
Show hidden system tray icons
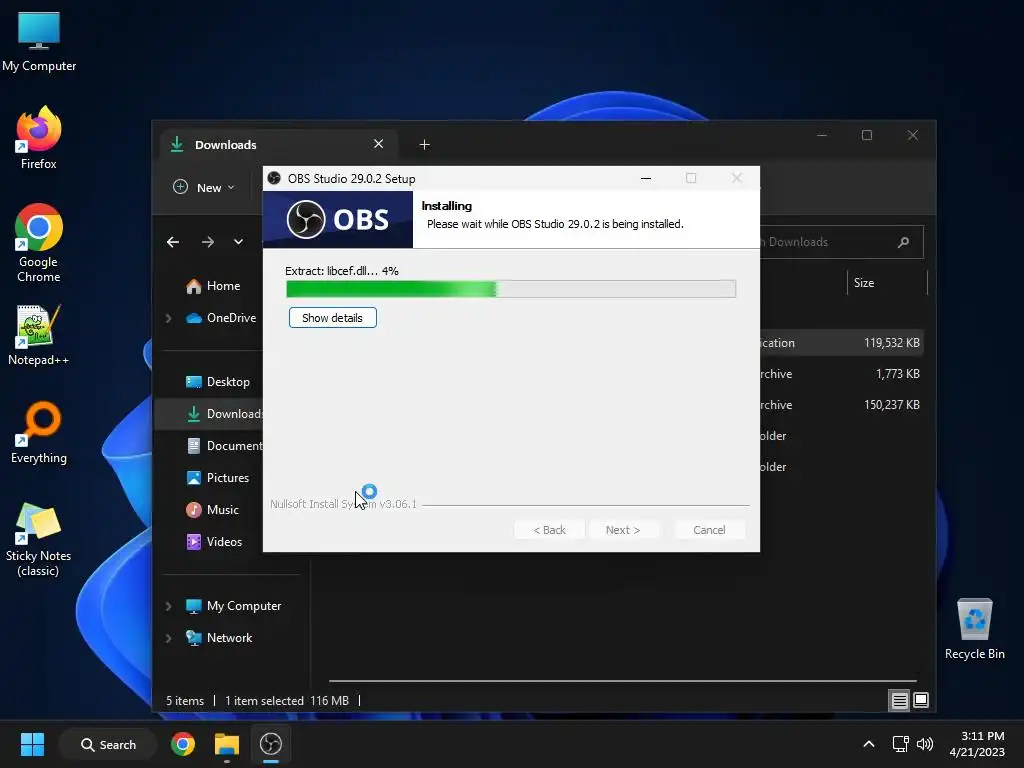click(869, 744)
